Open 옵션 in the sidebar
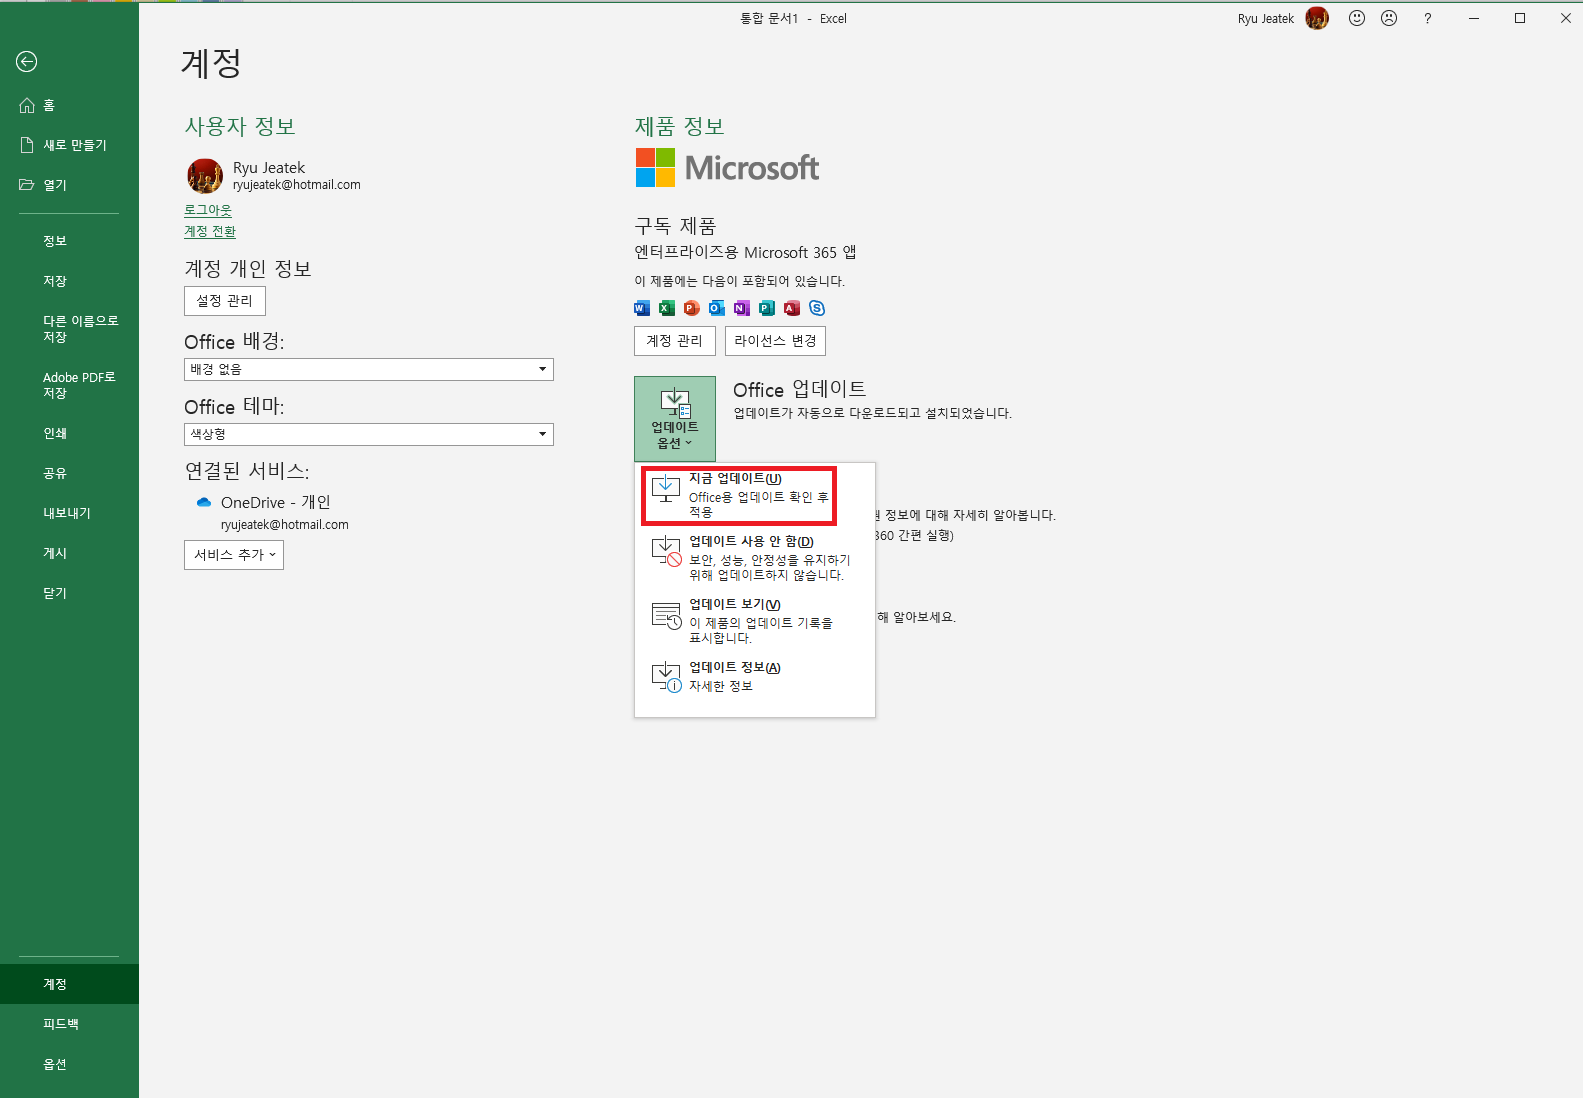 tap(69, 1064)
